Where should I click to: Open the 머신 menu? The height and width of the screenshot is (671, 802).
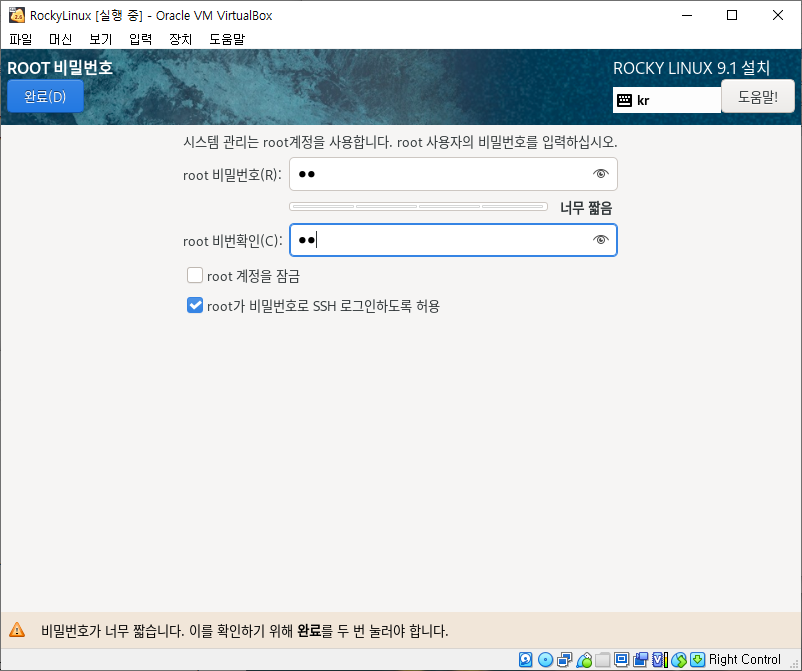(60, 39)
